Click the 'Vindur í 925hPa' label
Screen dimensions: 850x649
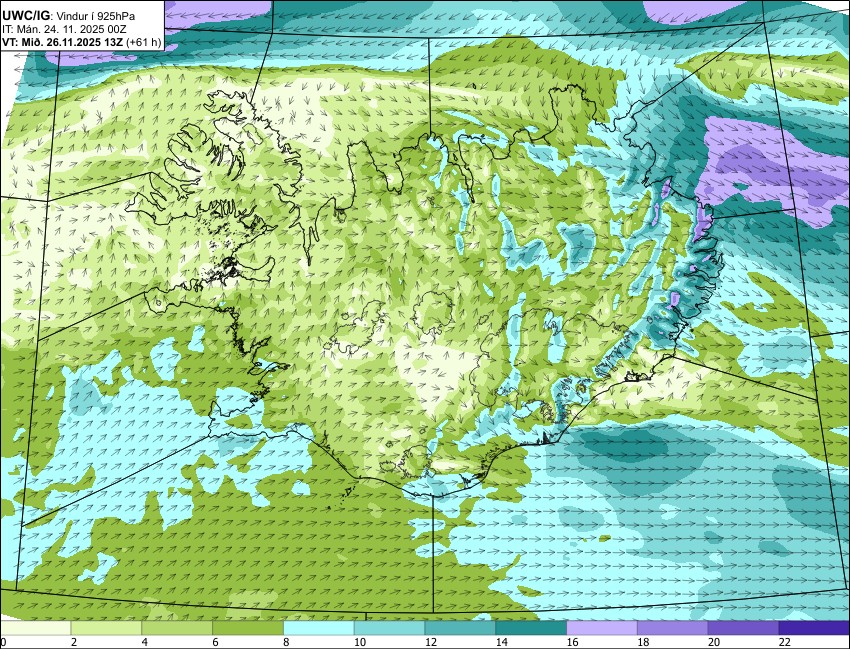(95, 16)
